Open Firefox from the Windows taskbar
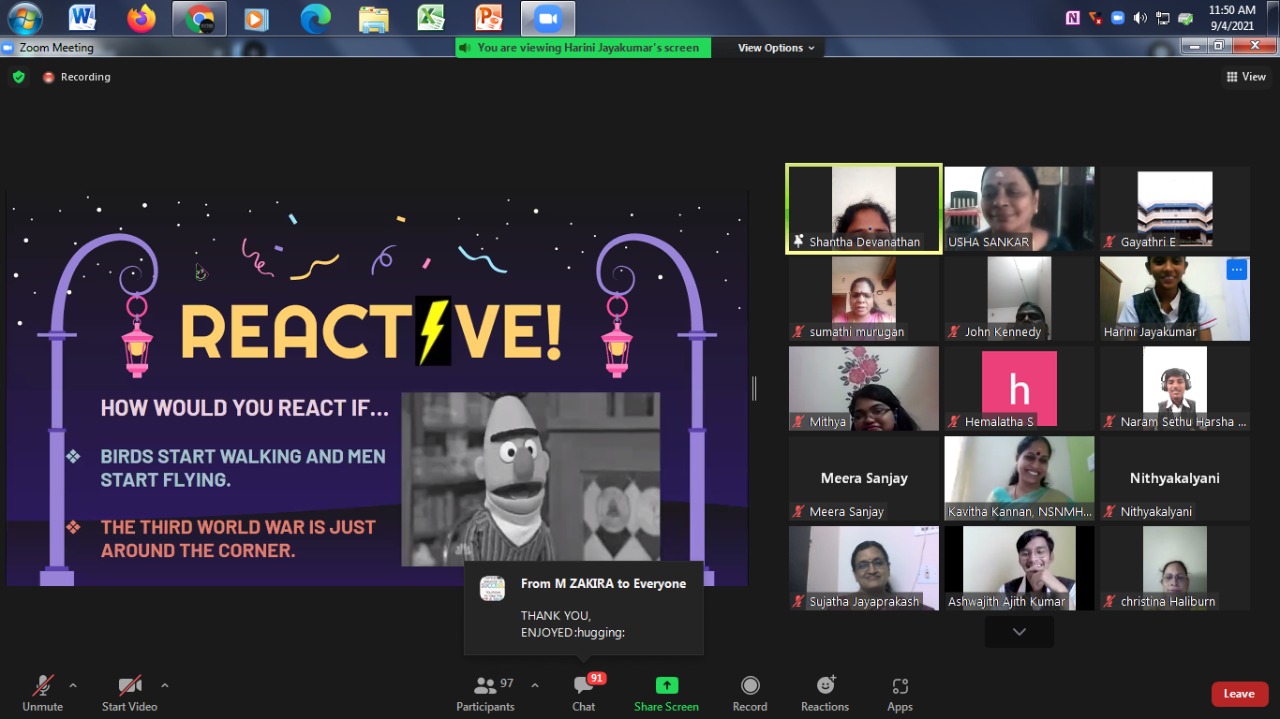 point(141,18)
